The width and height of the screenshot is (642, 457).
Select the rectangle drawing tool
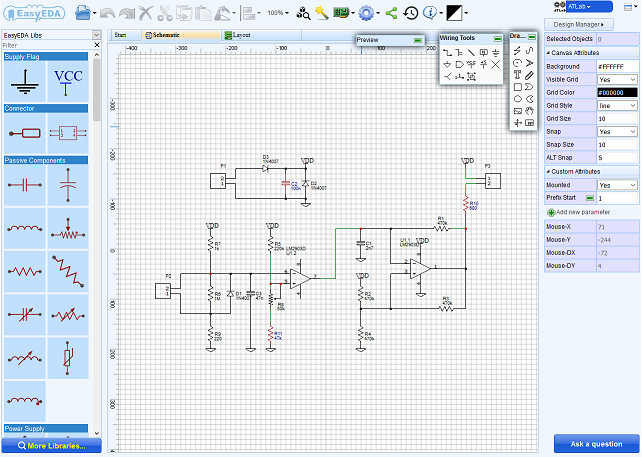coord(517,87)
